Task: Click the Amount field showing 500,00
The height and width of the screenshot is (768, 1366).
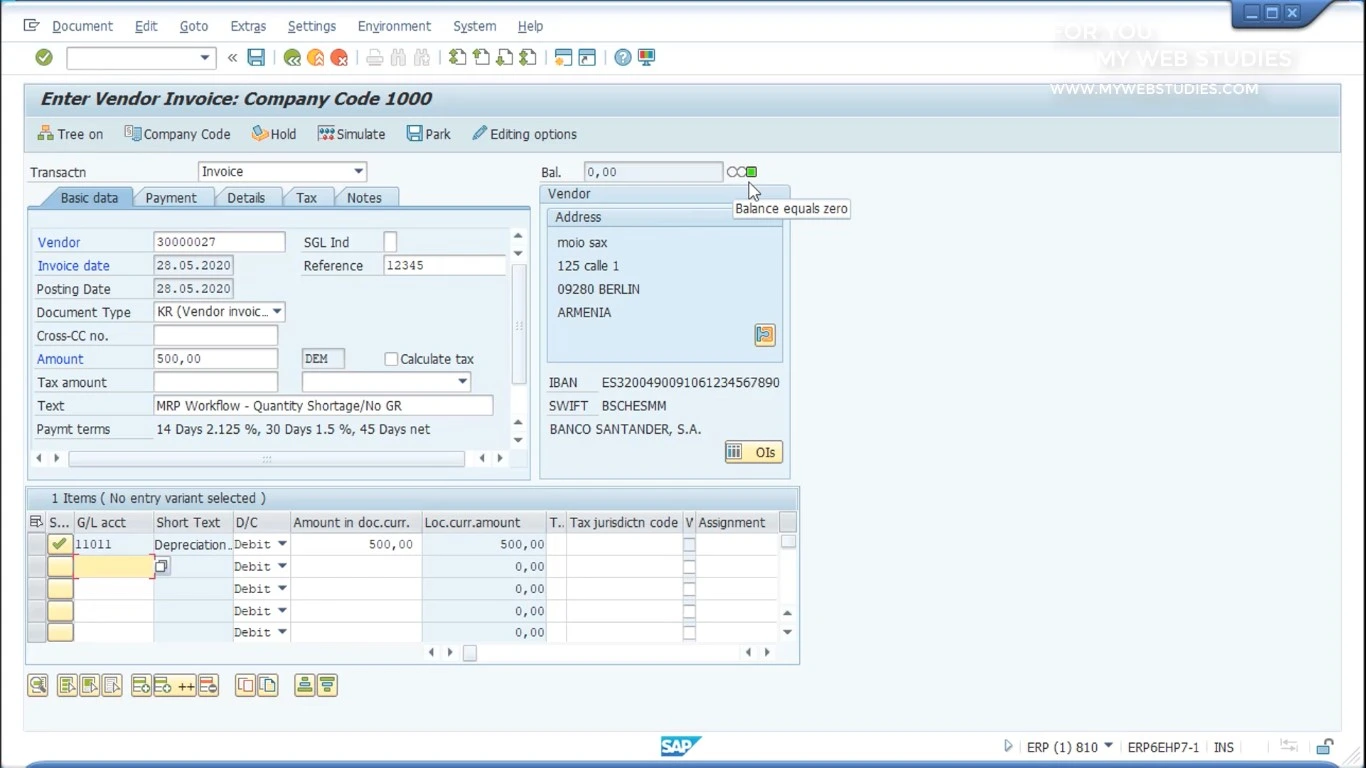Action: coord(216,359)
